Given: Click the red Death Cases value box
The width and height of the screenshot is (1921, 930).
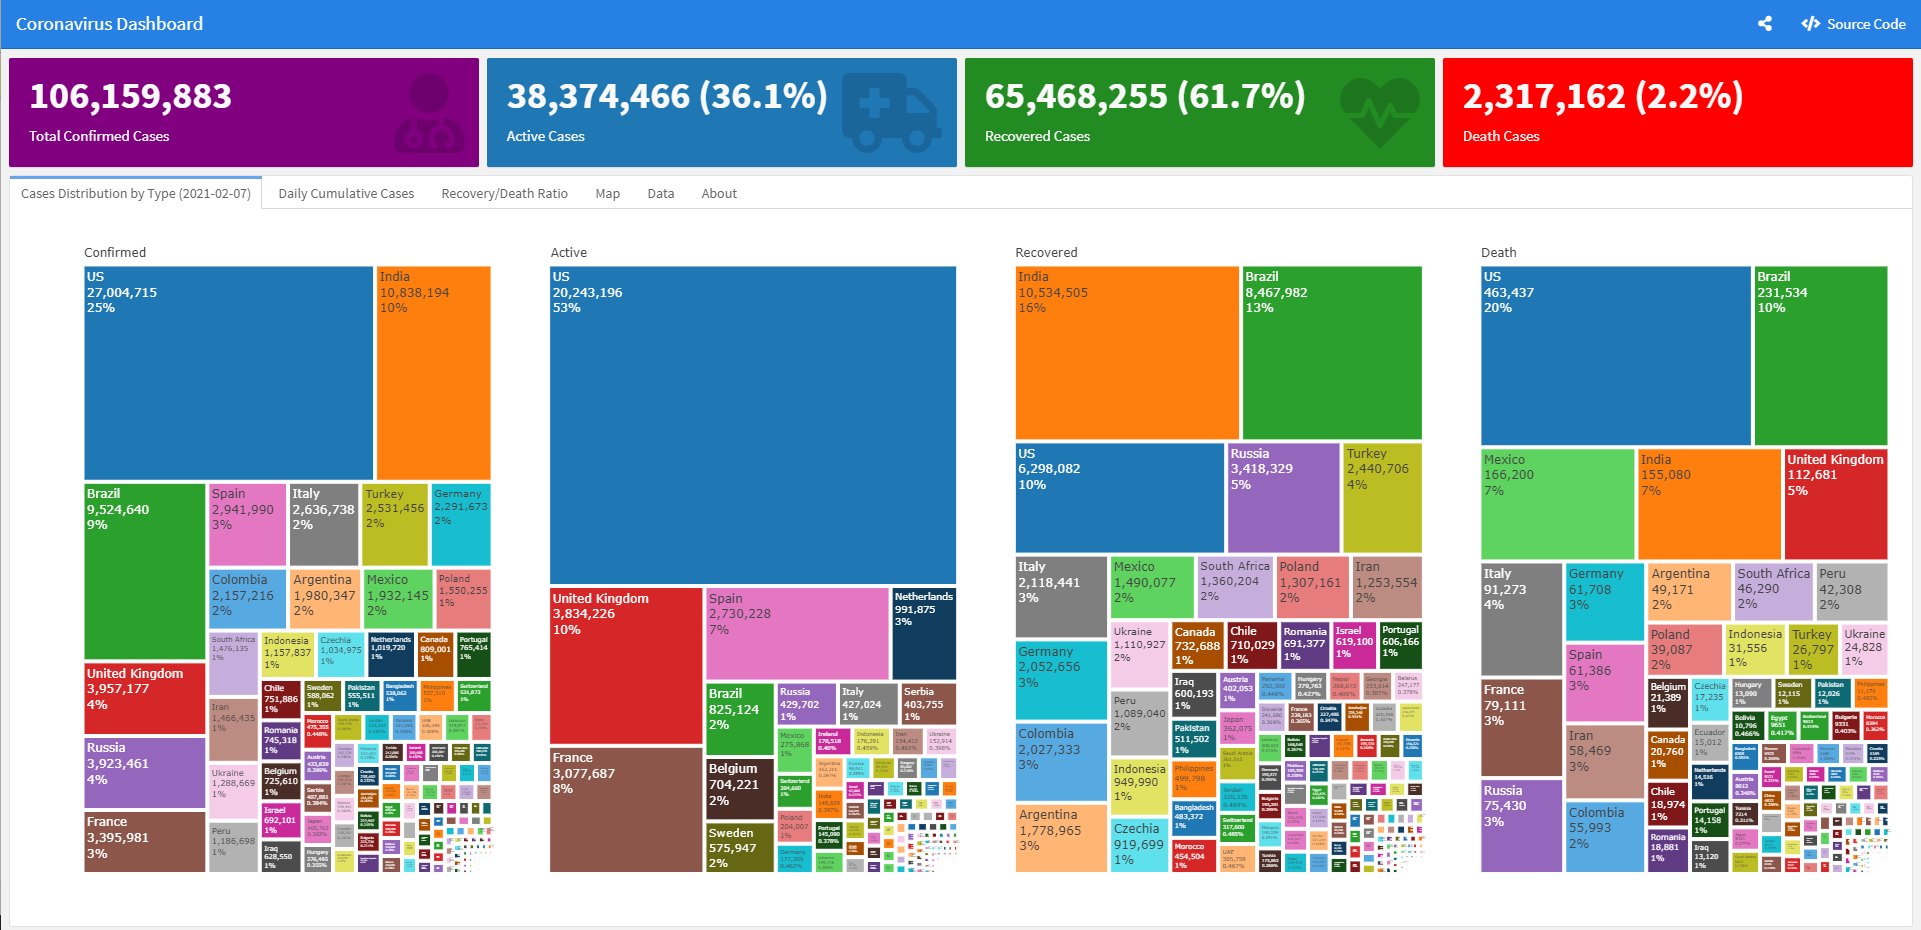Looking at the screenshot, I should coord(1676,112).
